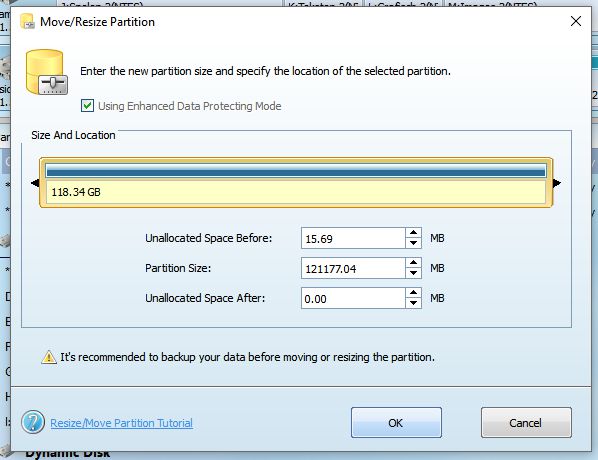Decrease Partition Size using down arrow
Viewport: 598px width, 460px height.
(413, 273)
